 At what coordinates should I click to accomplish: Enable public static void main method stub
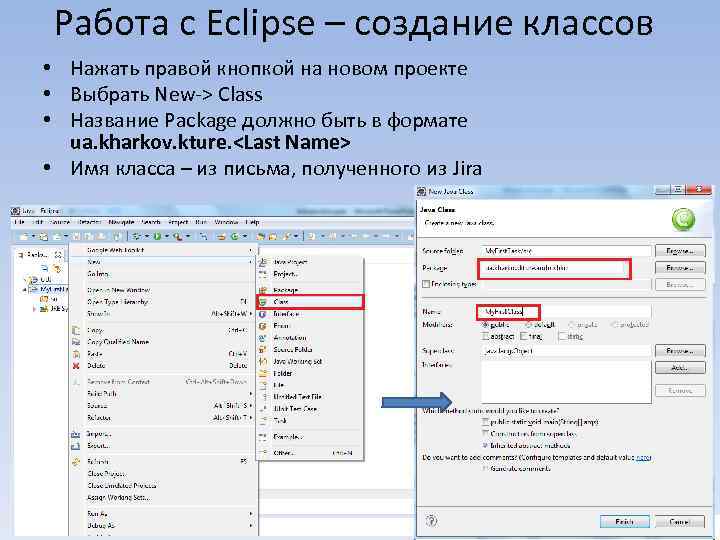(x=485, y=422)
